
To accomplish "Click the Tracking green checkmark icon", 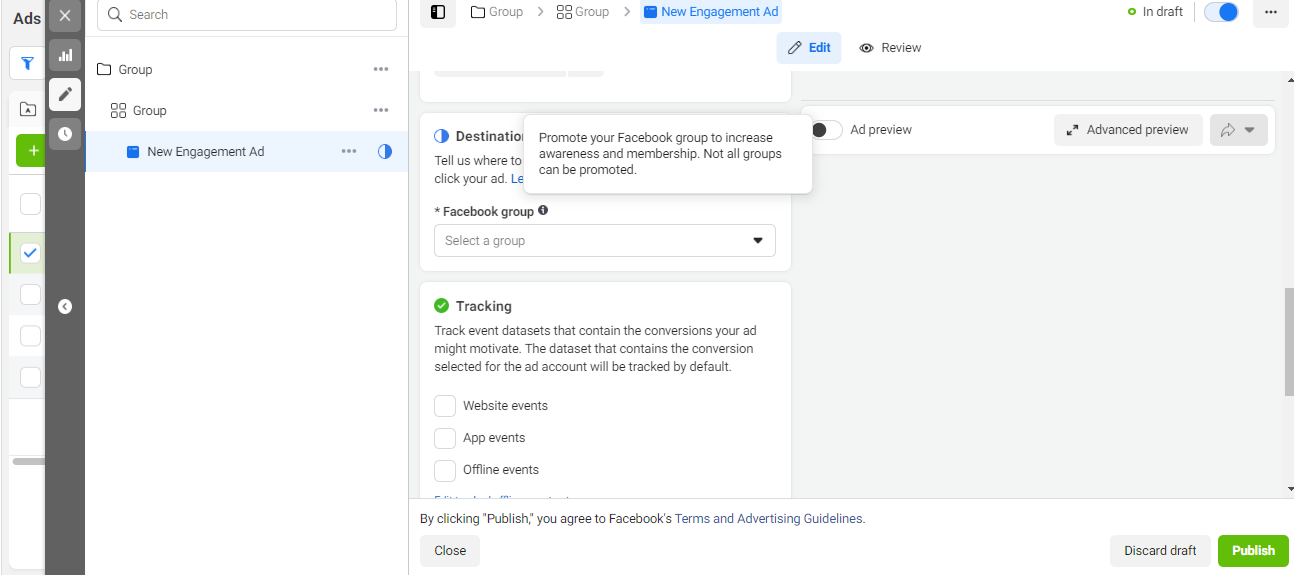I will (442, 306).
